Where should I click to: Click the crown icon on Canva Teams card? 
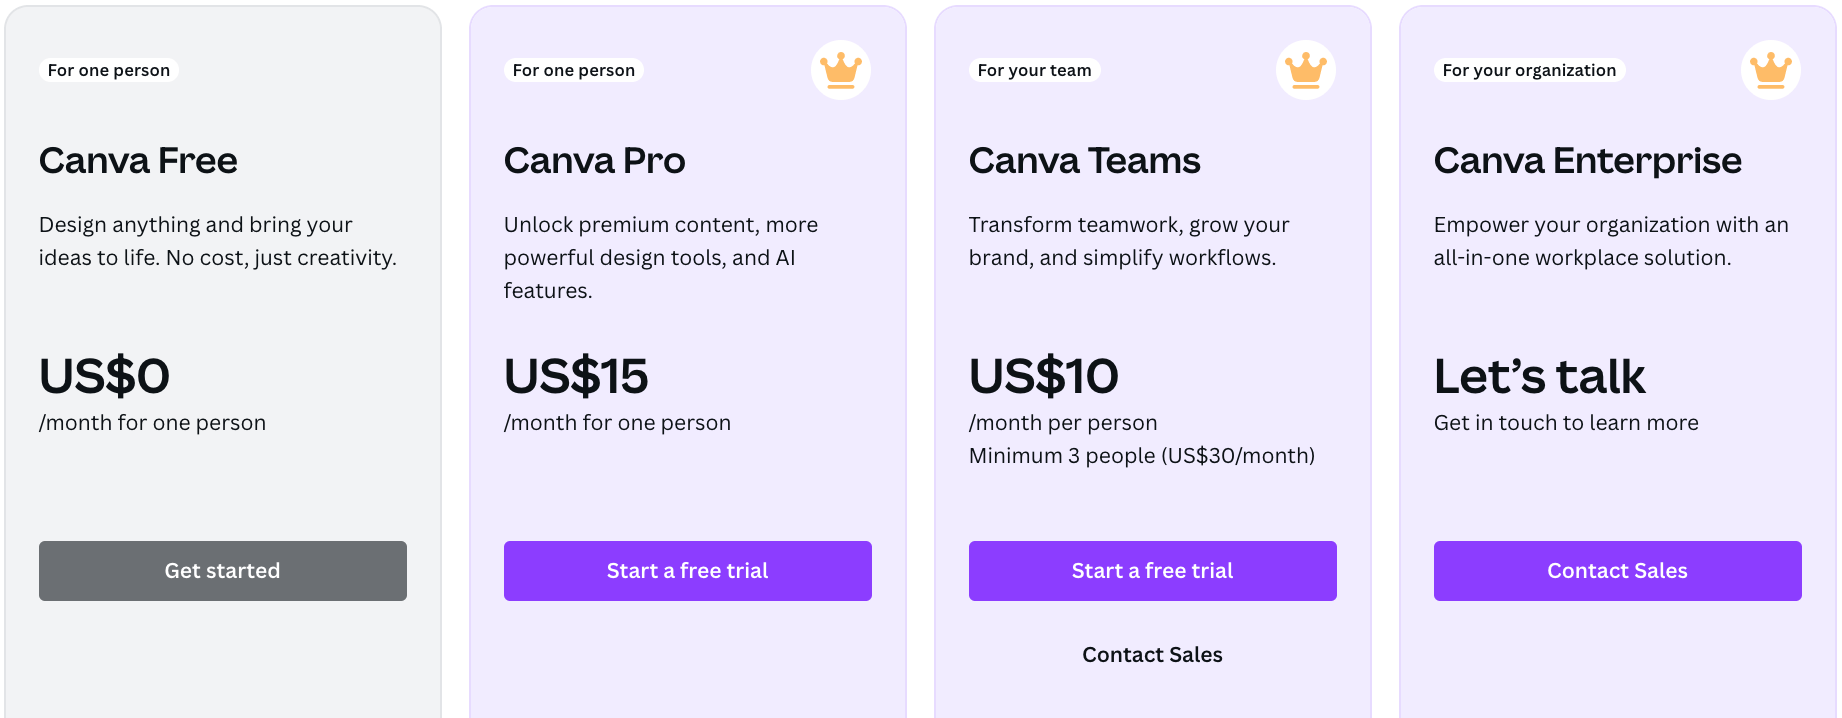1305,70
